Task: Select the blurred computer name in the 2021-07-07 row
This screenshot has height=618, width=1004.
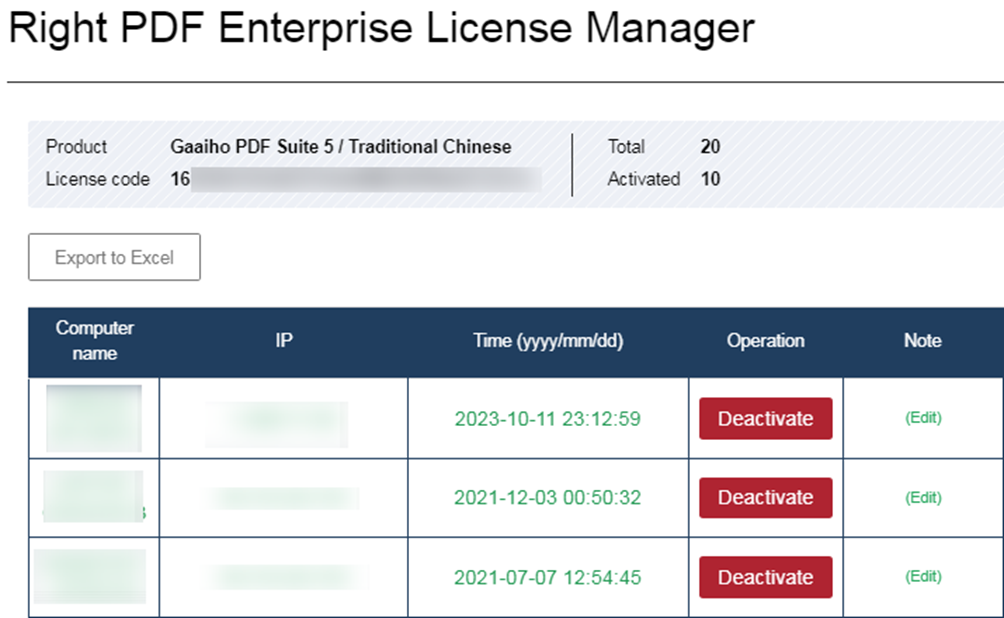Action: point(90,576)
